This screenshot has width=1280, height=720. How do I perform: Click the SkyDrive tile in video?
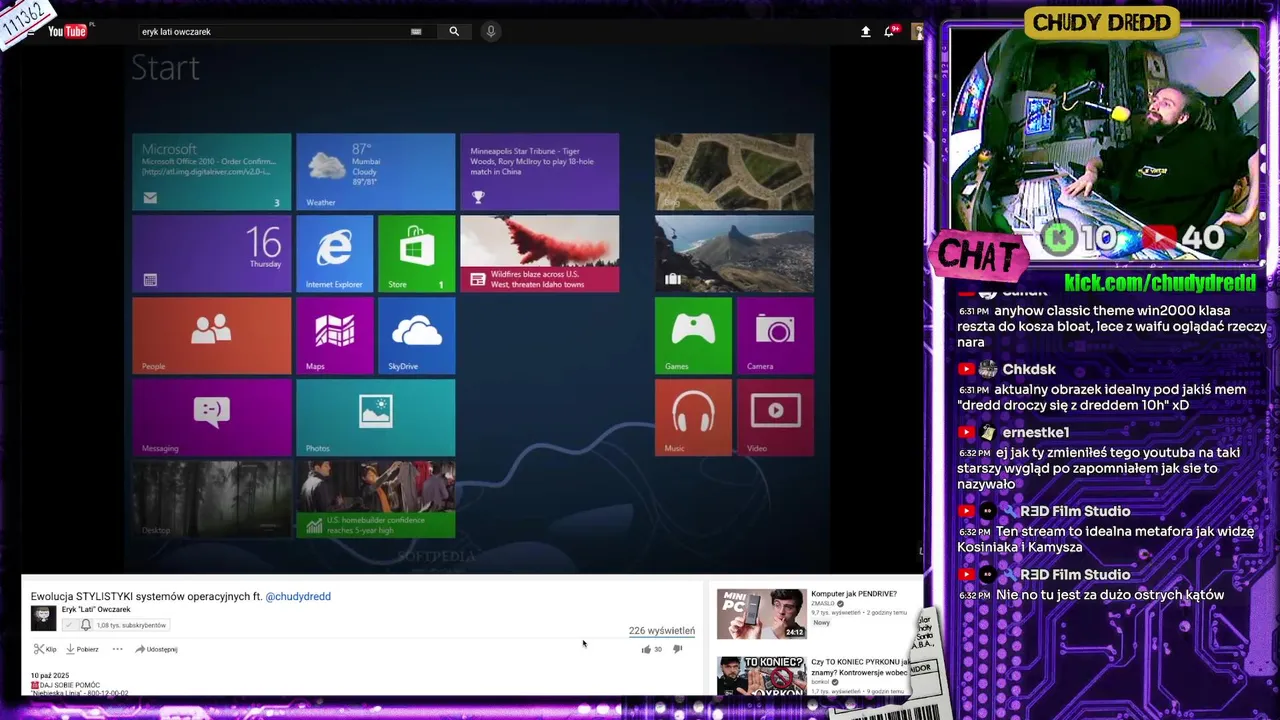pos(416,336)
